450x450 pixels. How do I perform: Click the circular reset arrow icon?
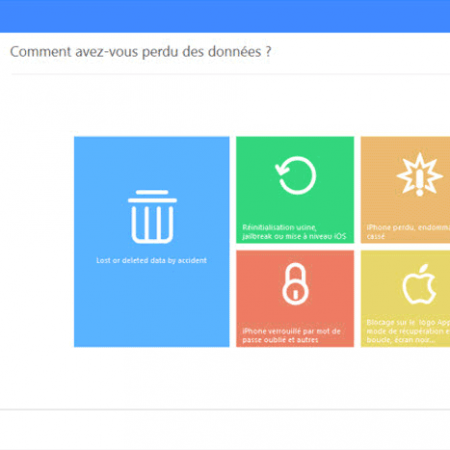click(295, 175)
